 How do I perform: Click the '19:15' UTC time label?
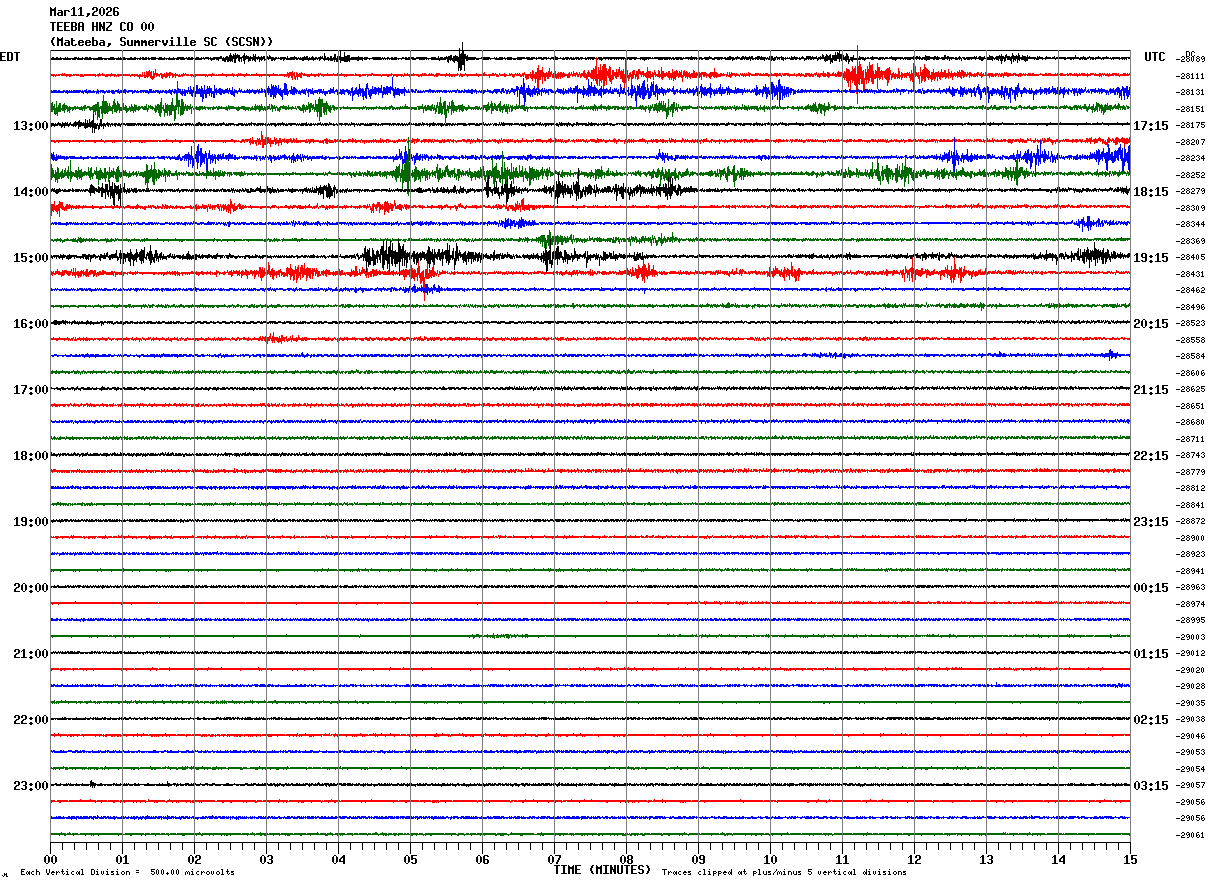tap(1151, 258)
